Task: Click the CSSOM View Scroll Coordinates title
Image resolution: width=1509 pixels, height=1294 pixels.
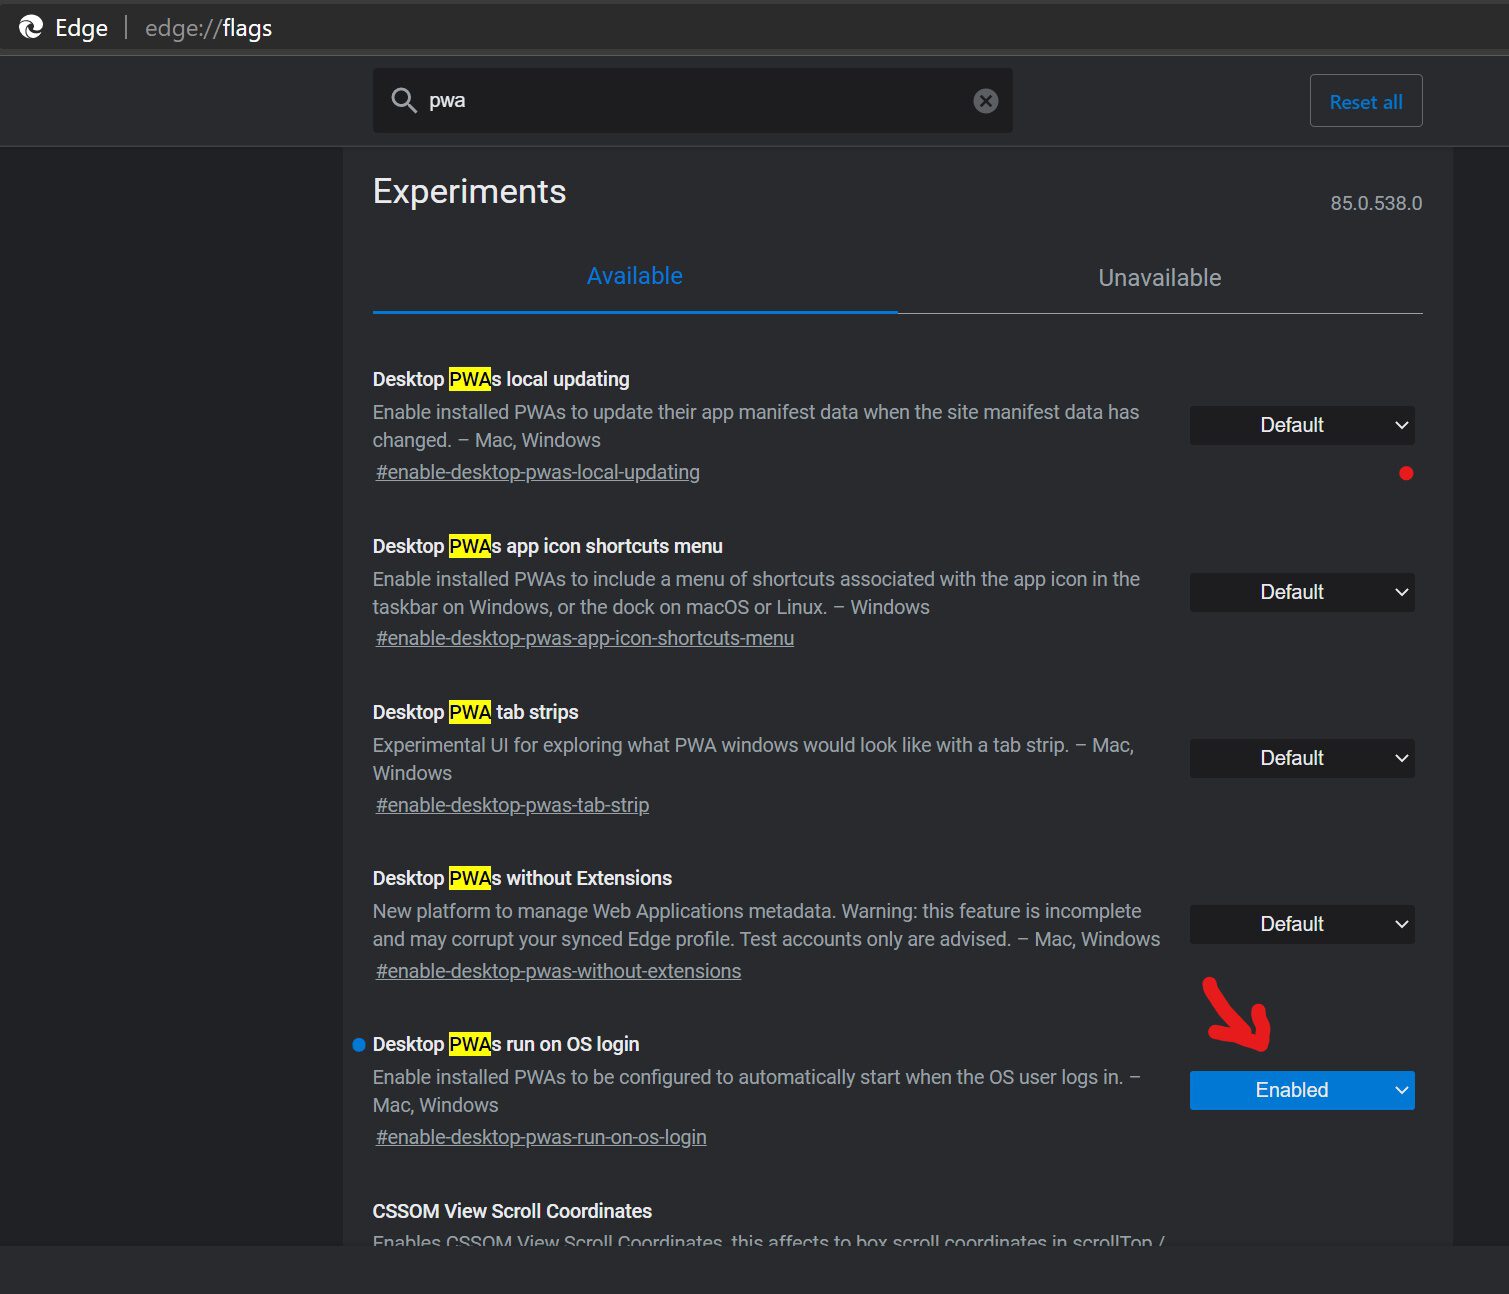Action: [x=512, y=1211]
